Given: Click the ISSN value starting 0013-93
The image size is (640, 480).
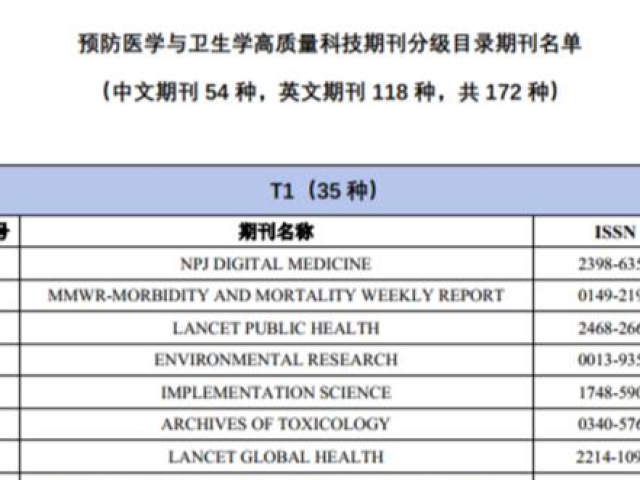Looking at the screenshot, I should tap(609, 360).
